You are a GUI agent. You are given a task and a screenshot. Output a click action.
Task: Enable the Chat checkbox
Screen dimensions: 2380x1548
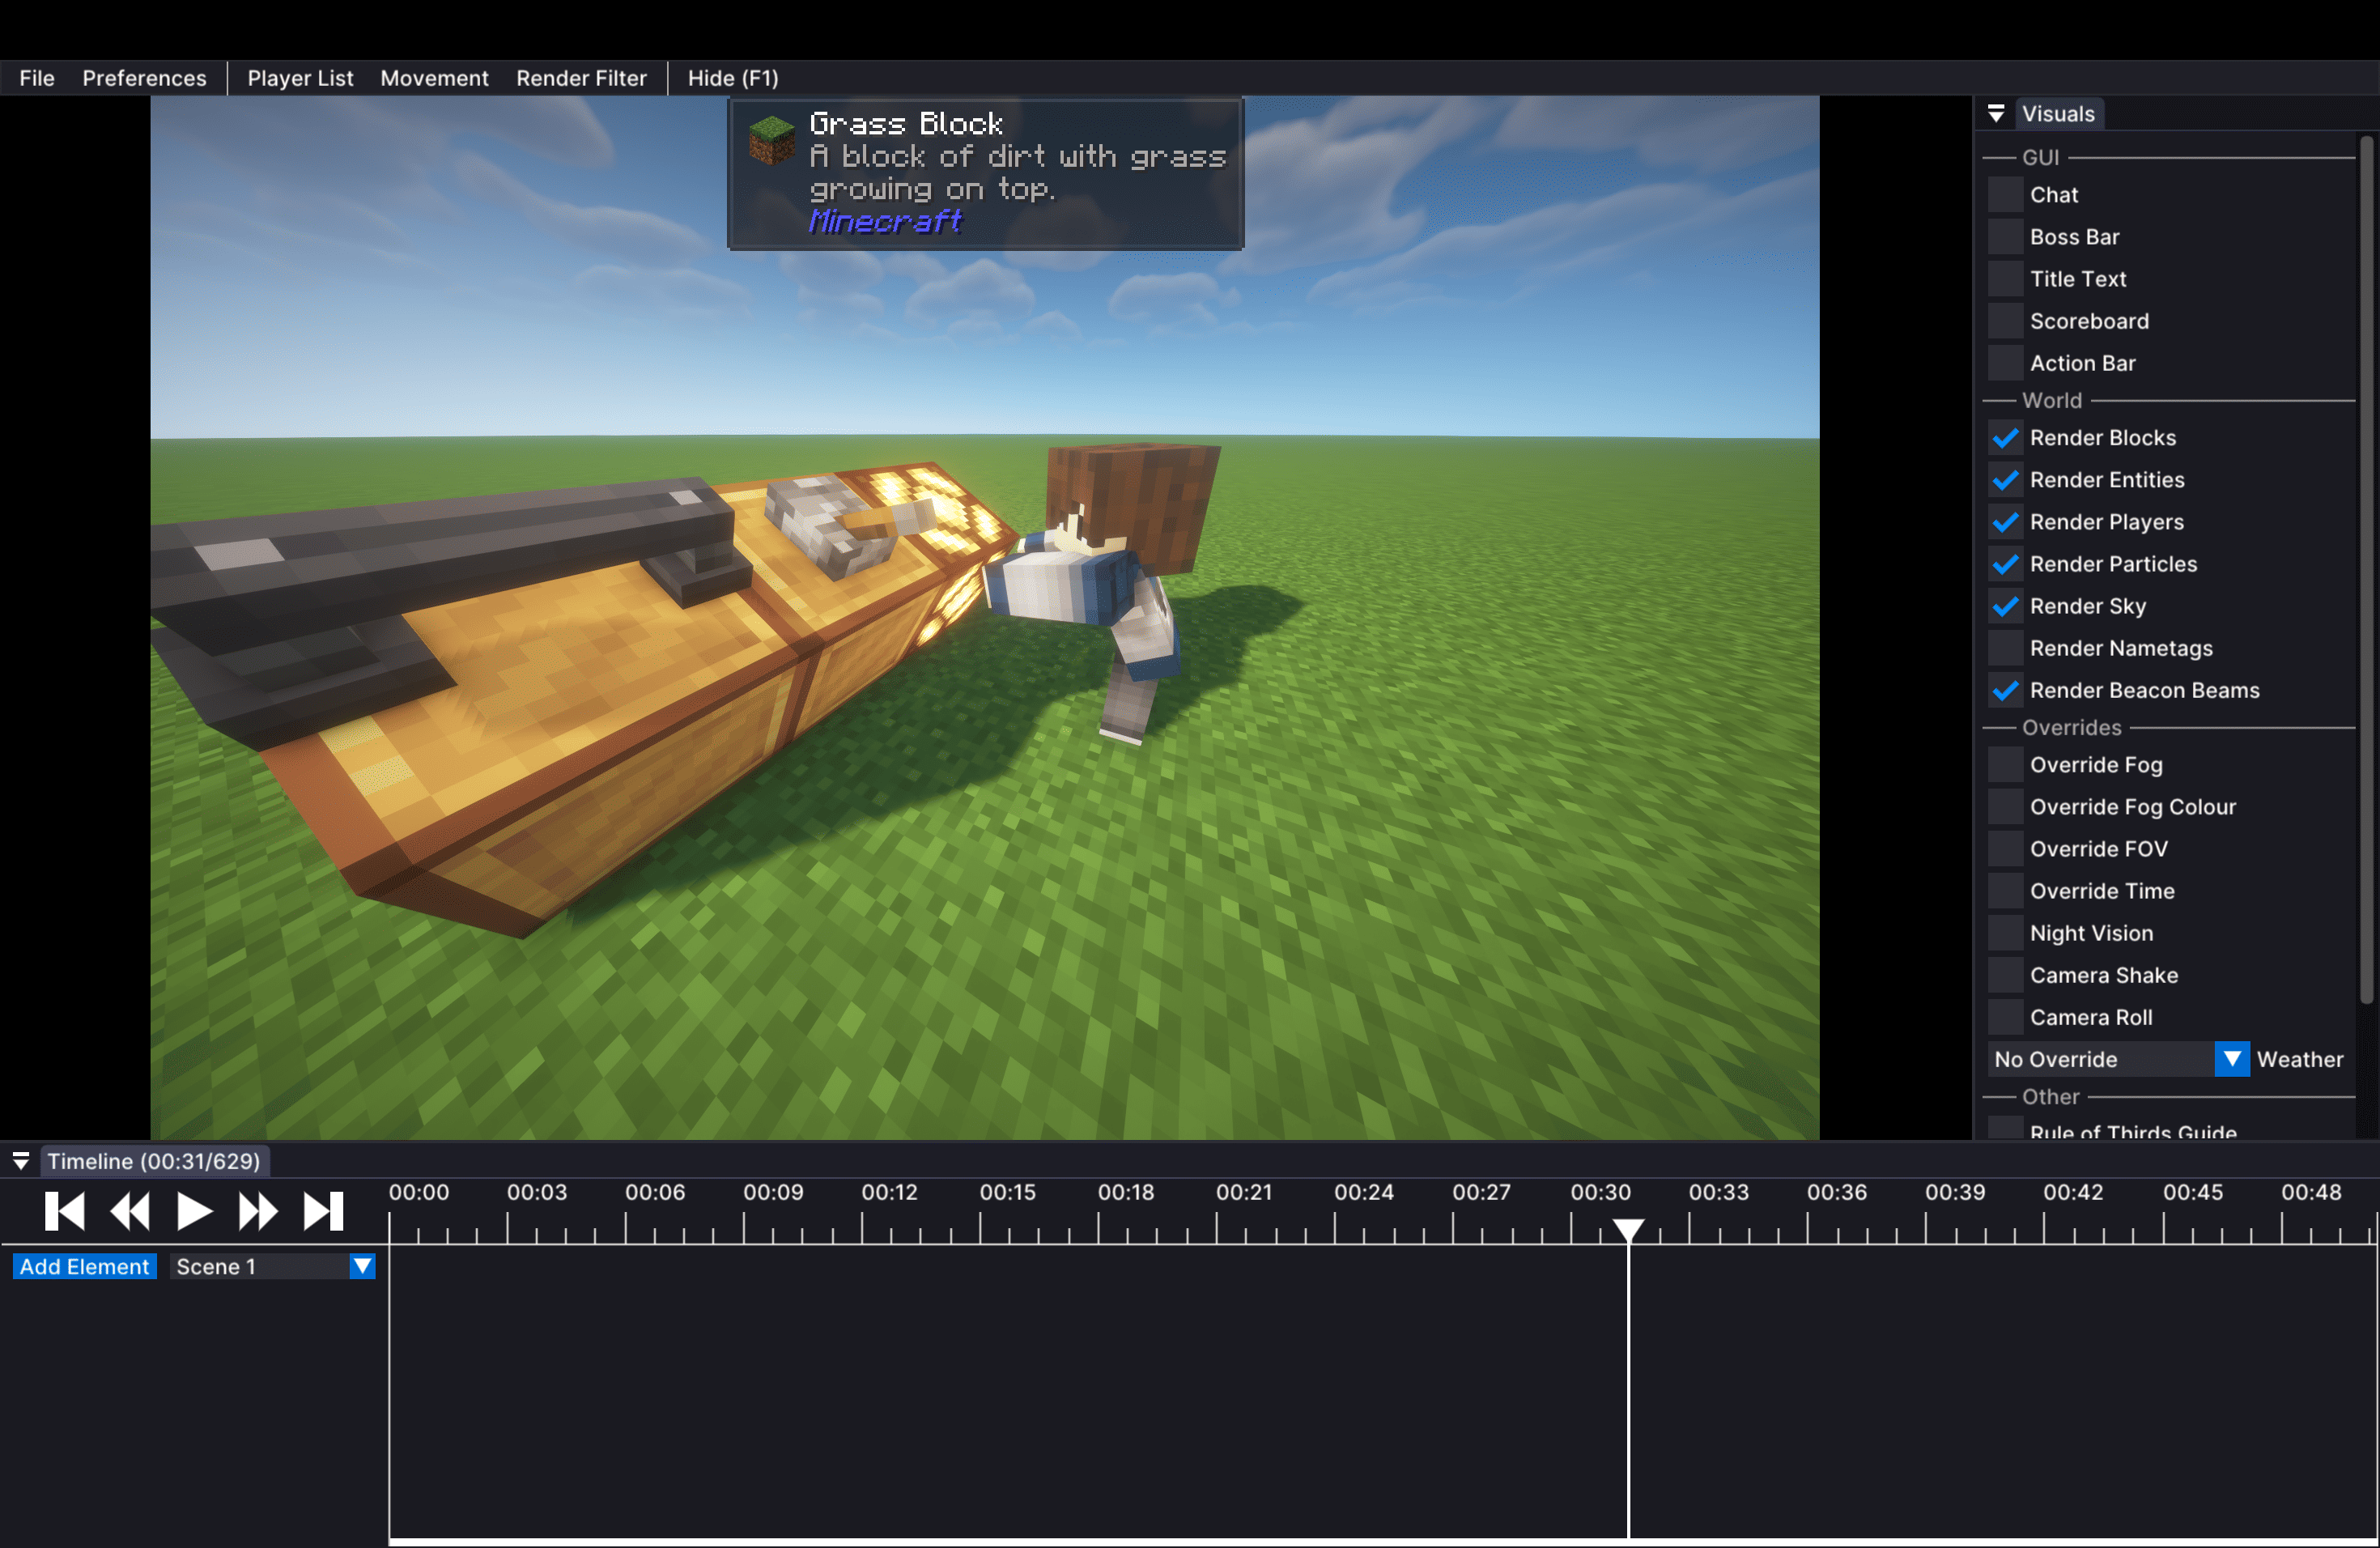click(2005, 195)
